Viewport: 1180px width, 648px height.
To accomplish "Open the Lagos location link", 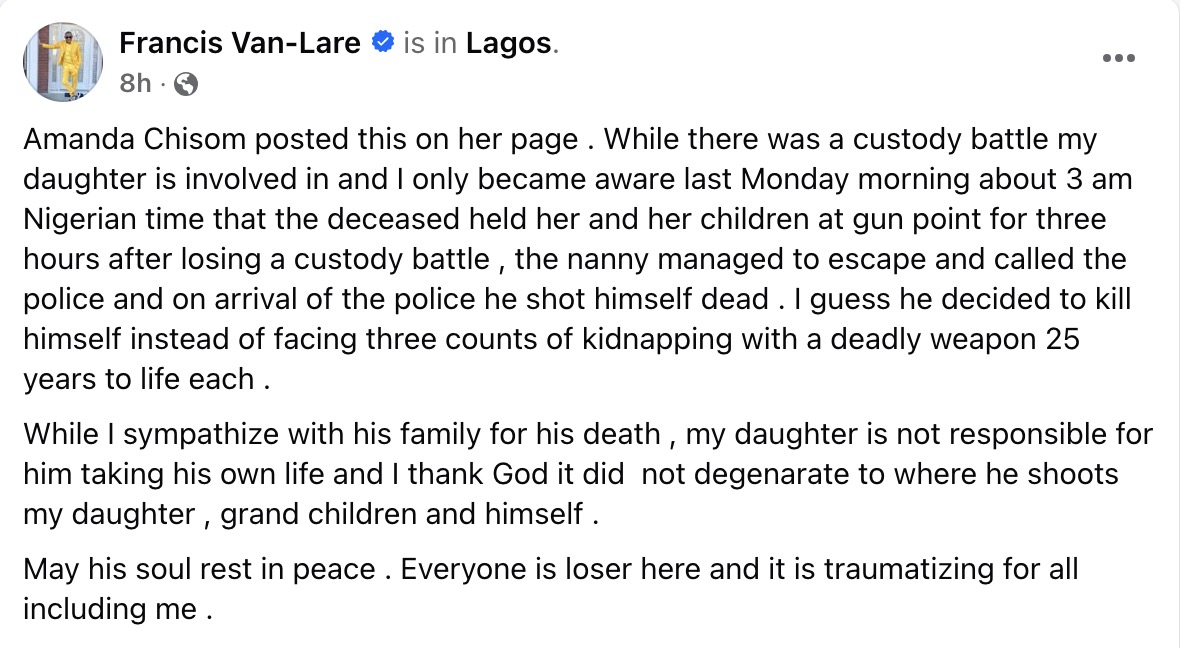I will (x=508, y=44).
